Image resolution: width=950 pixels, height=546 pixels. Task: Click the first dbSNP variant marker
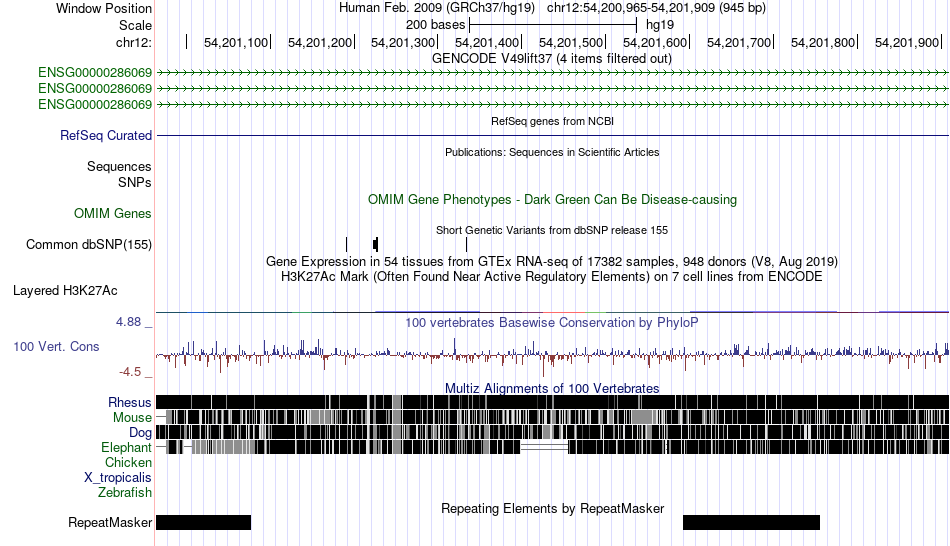click(347, 244)
